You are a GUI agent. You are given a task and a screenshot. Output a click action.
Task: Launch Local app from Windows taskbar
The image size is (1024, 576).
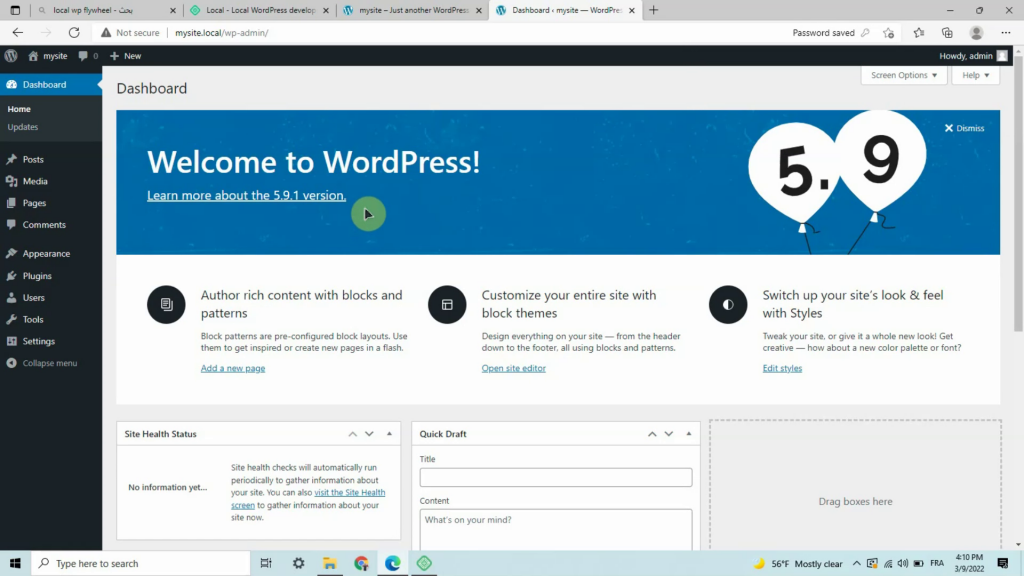coord(424,563)
